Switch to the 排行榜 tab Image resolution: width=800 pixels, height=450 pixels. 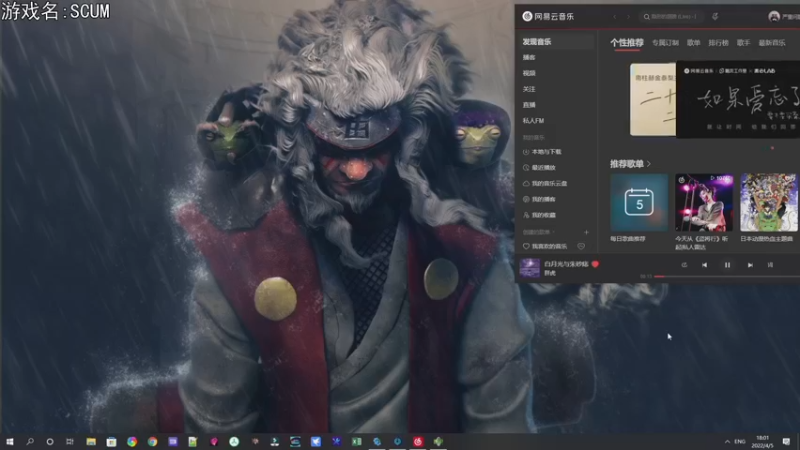718,43
